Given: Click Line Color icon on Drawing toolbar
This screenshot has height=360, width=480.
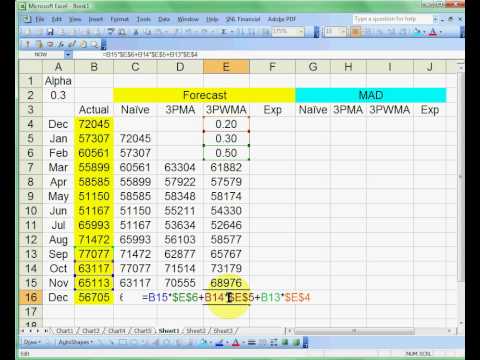Looking at the screenshot, I should 219,342.
